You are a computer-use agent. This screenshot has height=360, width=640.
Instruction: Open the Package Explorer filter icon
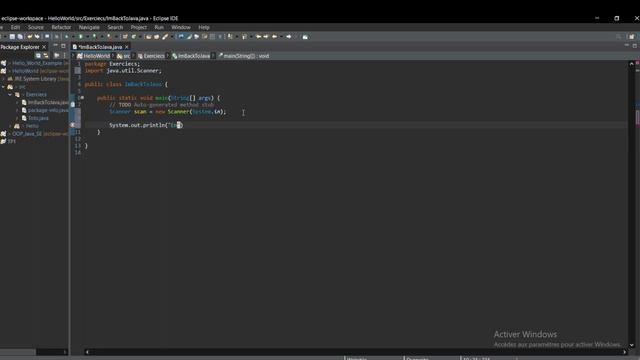pyautogui.click(x=57, y=56)
